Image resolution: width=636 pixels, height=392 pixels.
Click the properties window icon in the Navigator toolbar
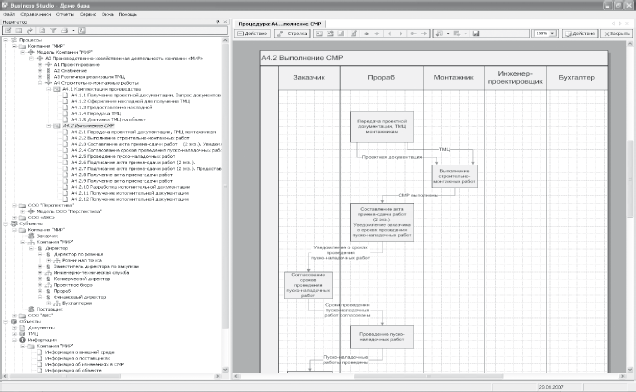tap(19, 30)
